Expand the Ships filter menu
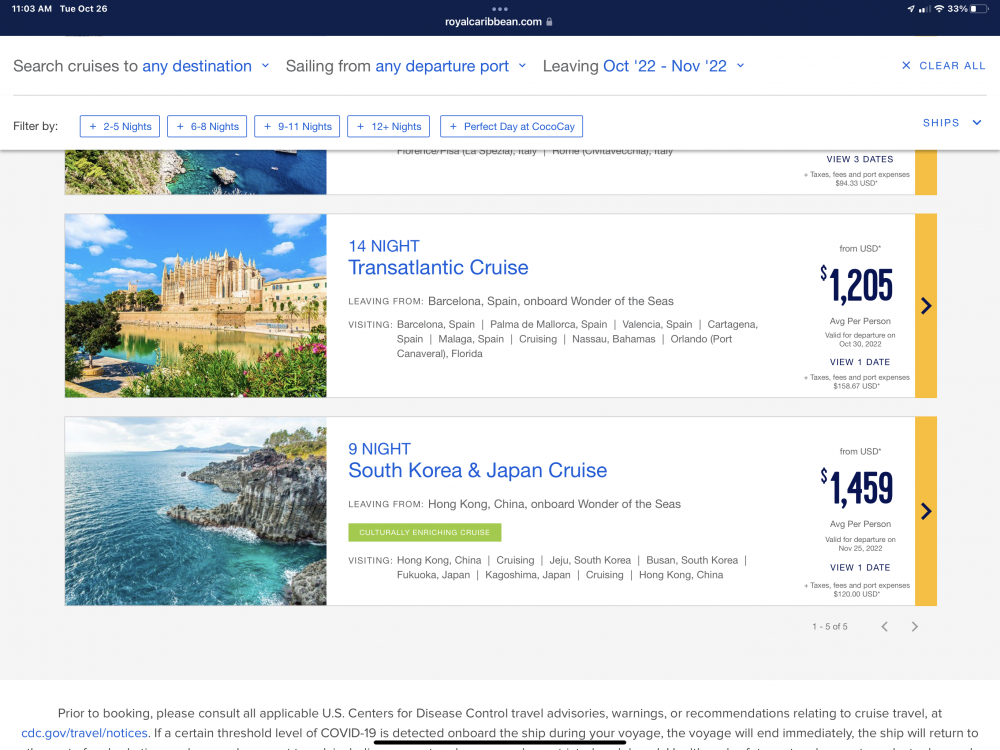The width and height of the screenshot is (1000, 750). coord(954,123)
